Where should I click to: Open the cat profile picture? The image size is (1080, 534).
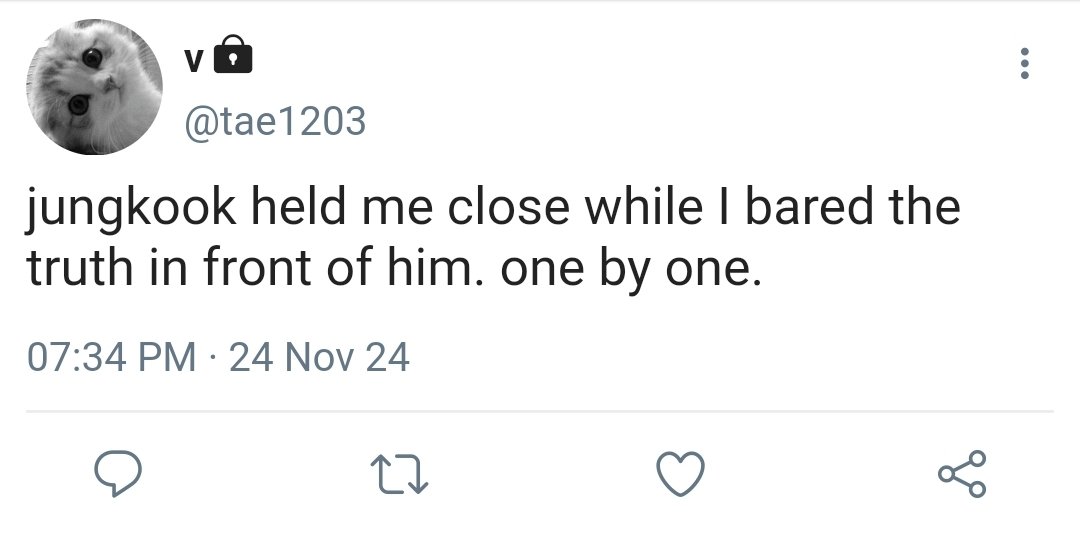click(x=94, y=87)
